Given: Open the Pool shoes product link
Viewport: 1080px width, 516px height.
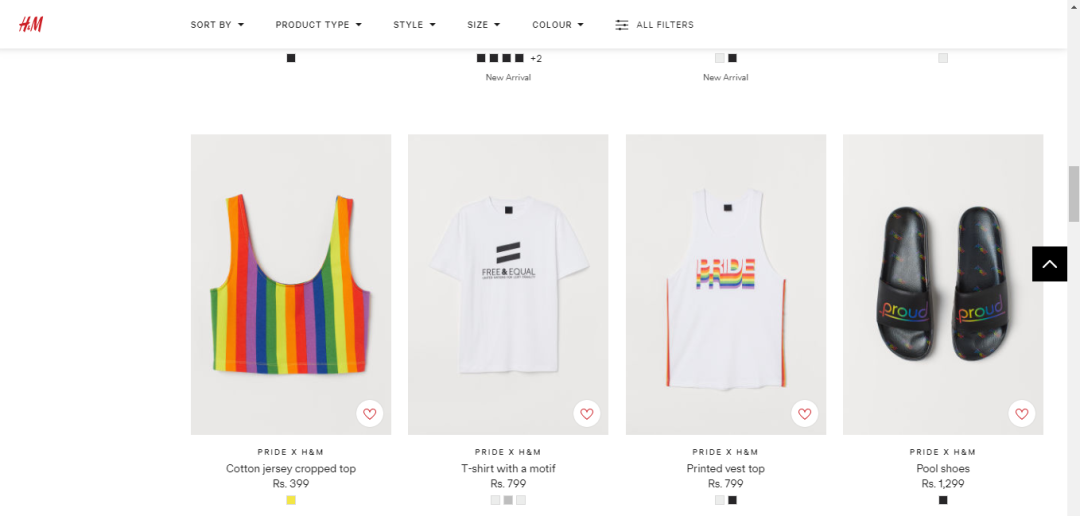Looking at the screenshot, I should pyautogui.click(x=943, y=468).
